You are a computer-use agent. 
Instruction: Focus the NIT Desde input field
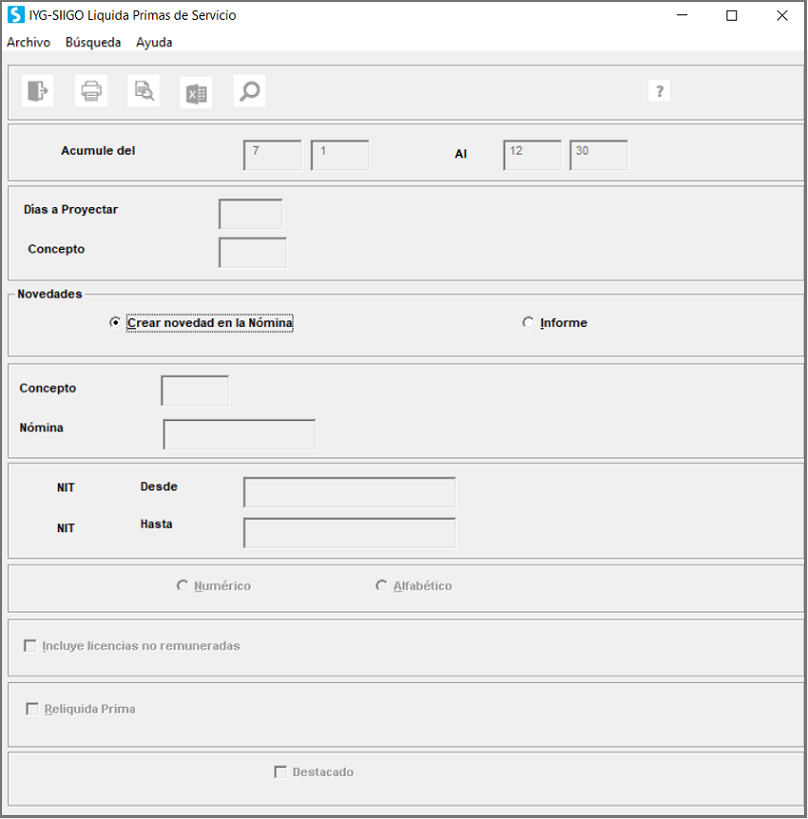point(349,492)
